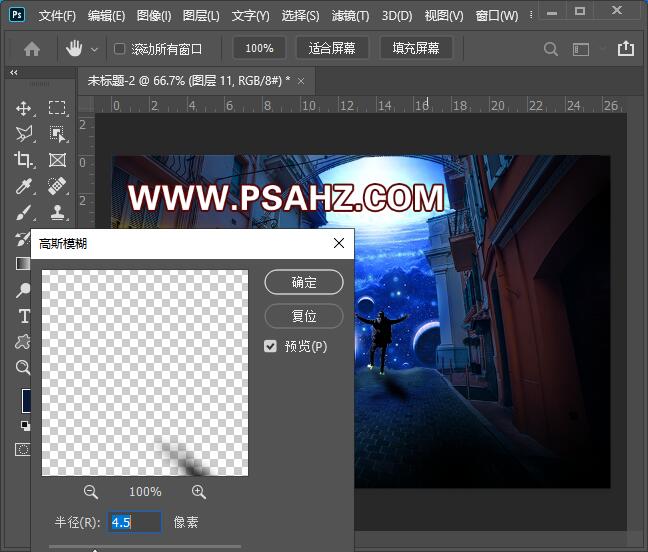Open the Search magnifier icon

(x=550, y=49)
